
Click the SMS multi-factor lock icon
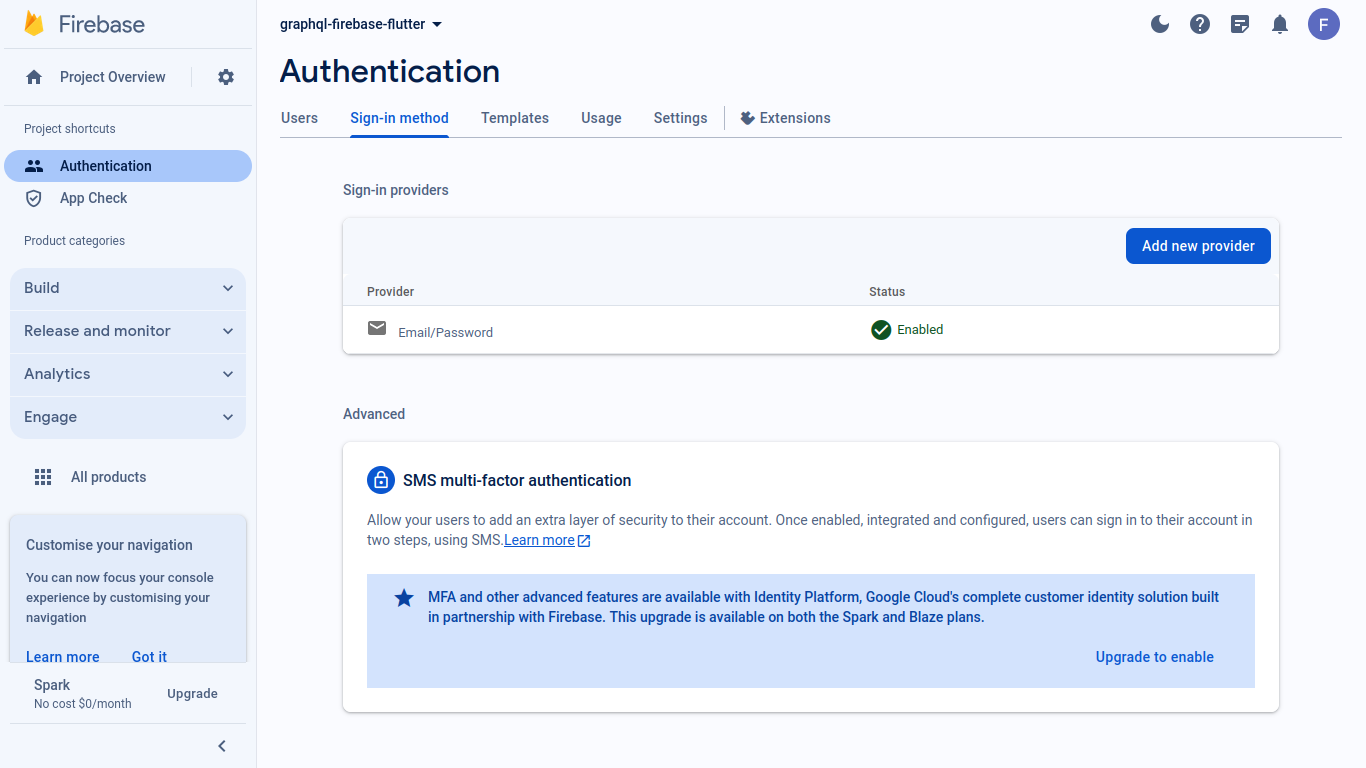(x=381, y=480)
